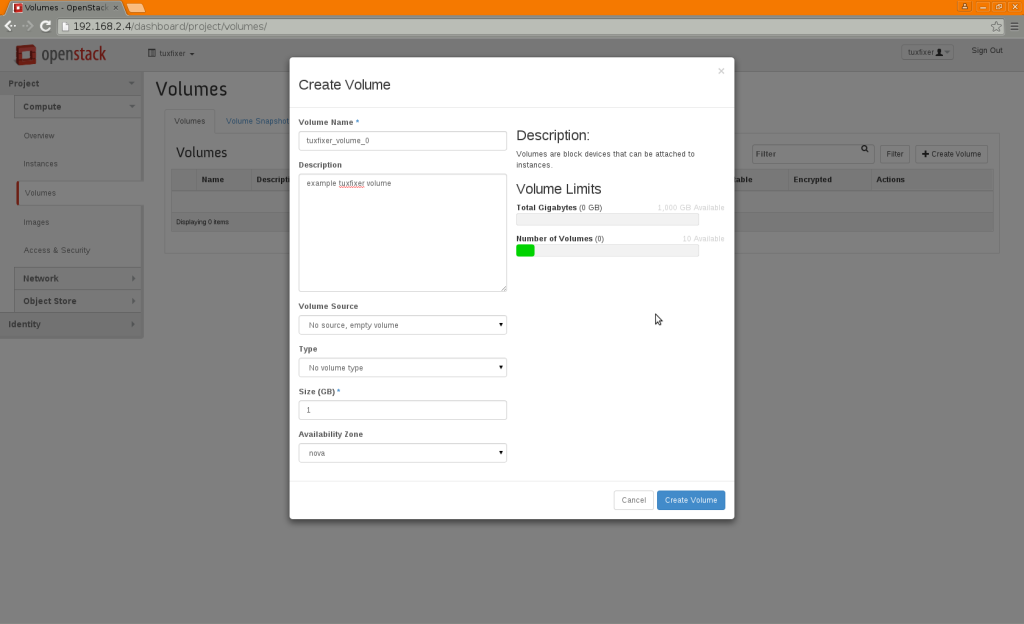Screen dimensions: 1024x624
Task: Open the Type dropdown
Action: pyautogui.click(x=402, y=367)
